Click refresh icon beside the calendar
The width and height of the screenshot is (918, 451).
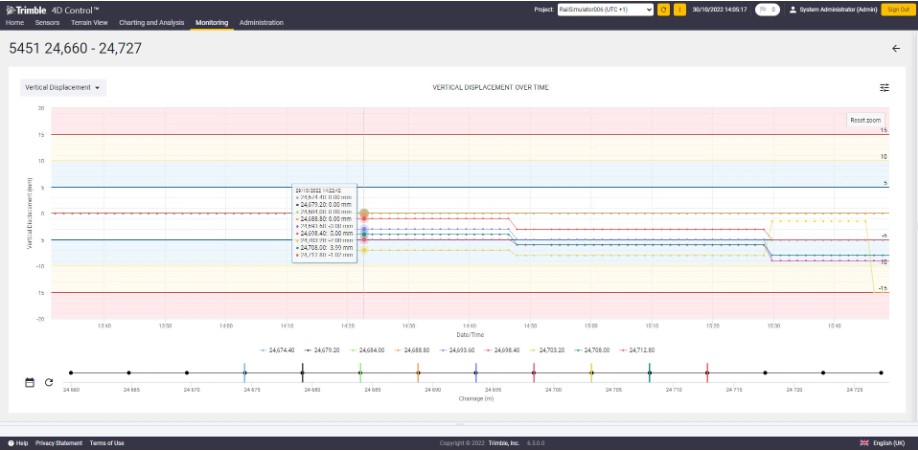coord(48,382)
